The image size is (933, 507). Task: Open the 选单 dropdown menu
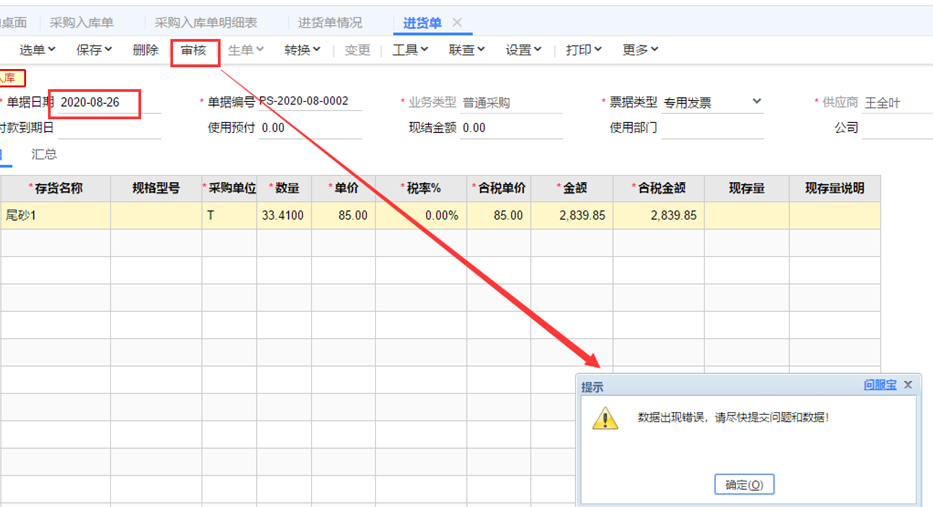(37, 50)
